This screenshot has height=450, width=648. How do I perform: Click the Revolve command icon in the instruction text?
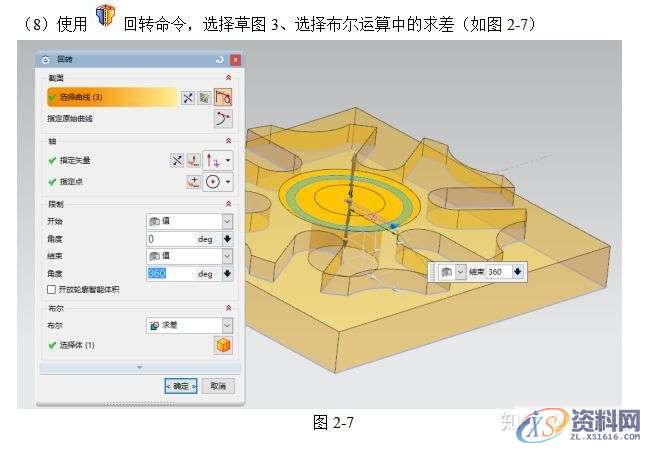pos(106,16)
